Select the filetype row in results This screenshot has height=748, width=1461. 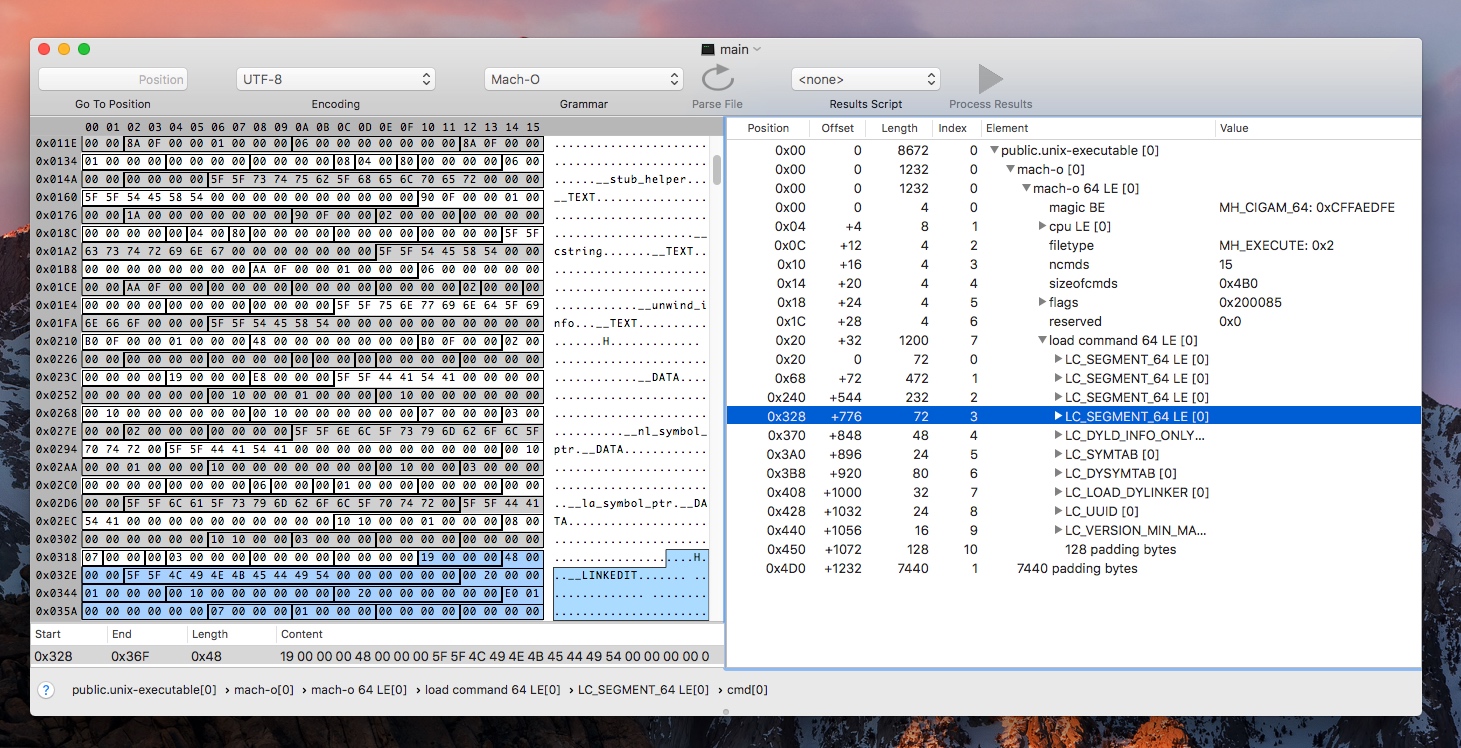[x=1071, y=246]
